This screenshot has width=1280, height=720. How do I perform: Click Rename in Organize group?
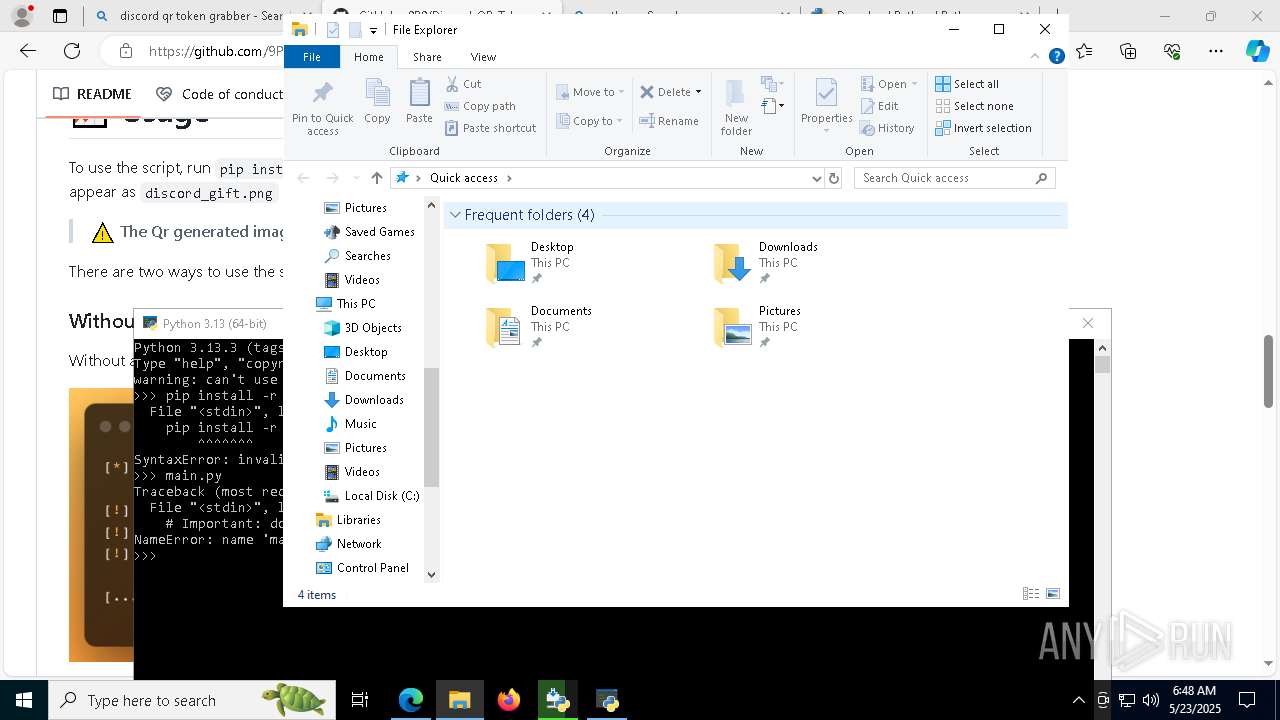(x=669, y=121)
